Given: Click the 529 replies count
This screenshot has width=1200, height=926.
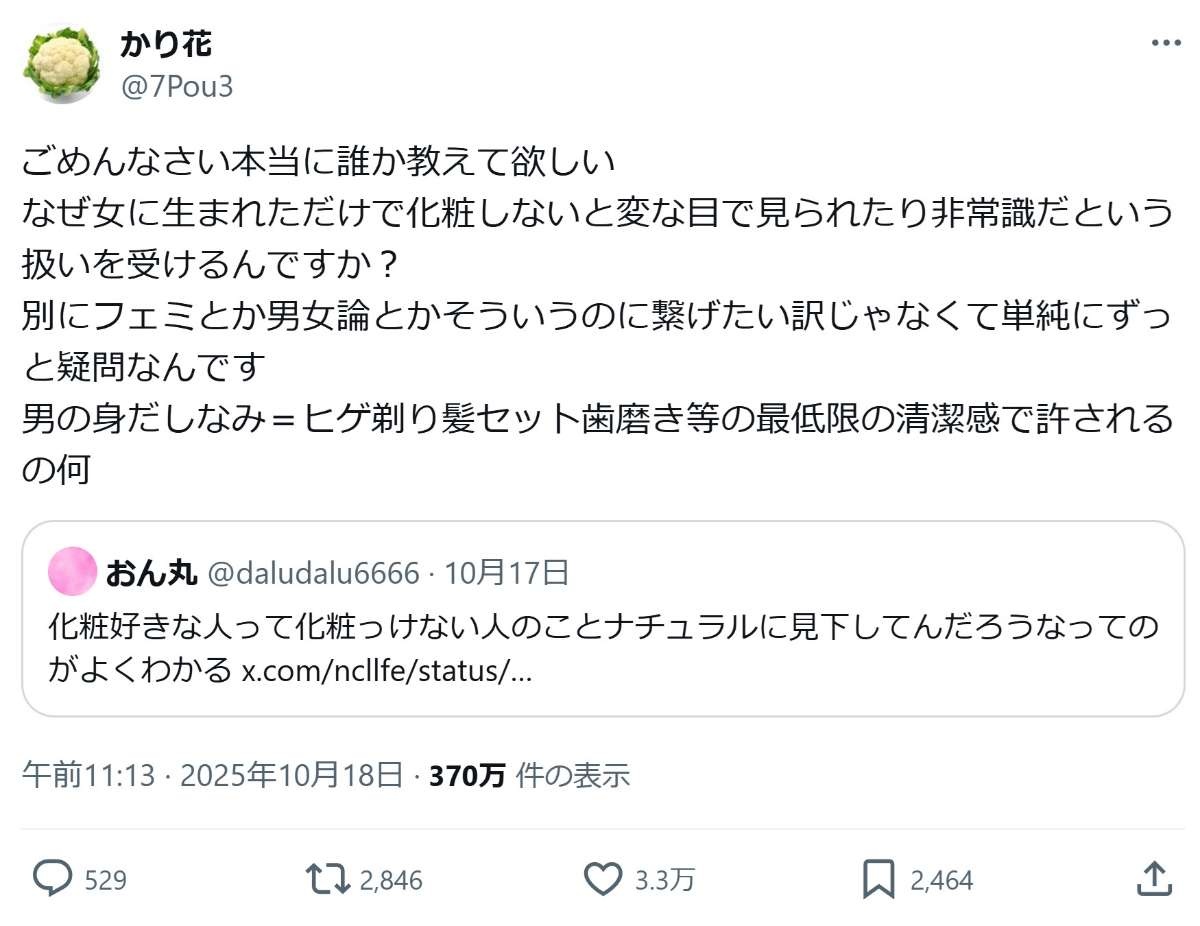Looking at the screenshot, I should [106, 880].
